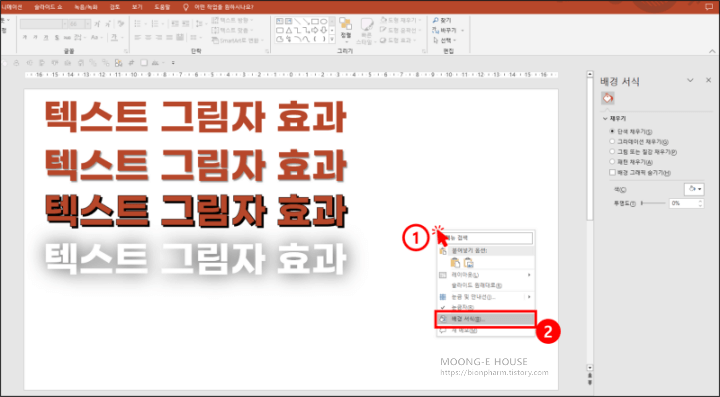Open the Review (검토) tab

[x=115, y=7]
